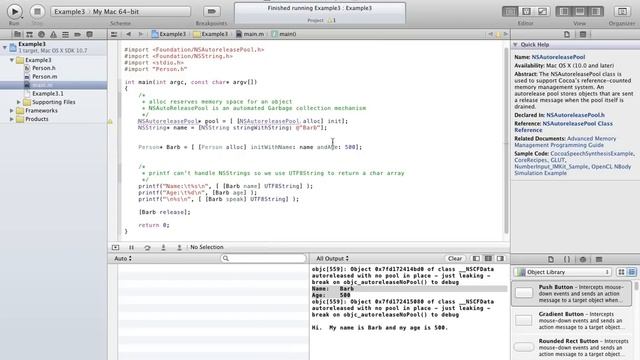This screenshot has height=360, width=640.
Task: Expand the Frameworks group
Action: click(x=12, y=111)
